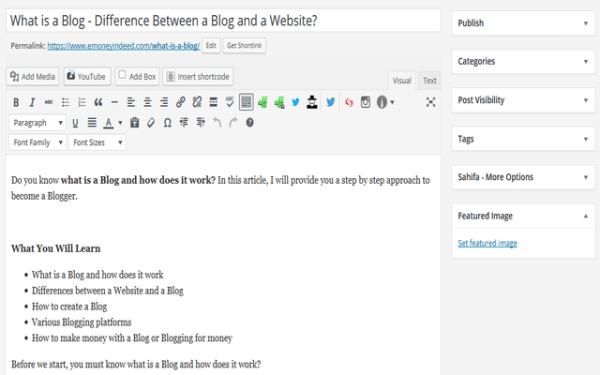Screen dimensions: 600x375
Task: Insert Read More tag
Action: click(x=214, y=102)
